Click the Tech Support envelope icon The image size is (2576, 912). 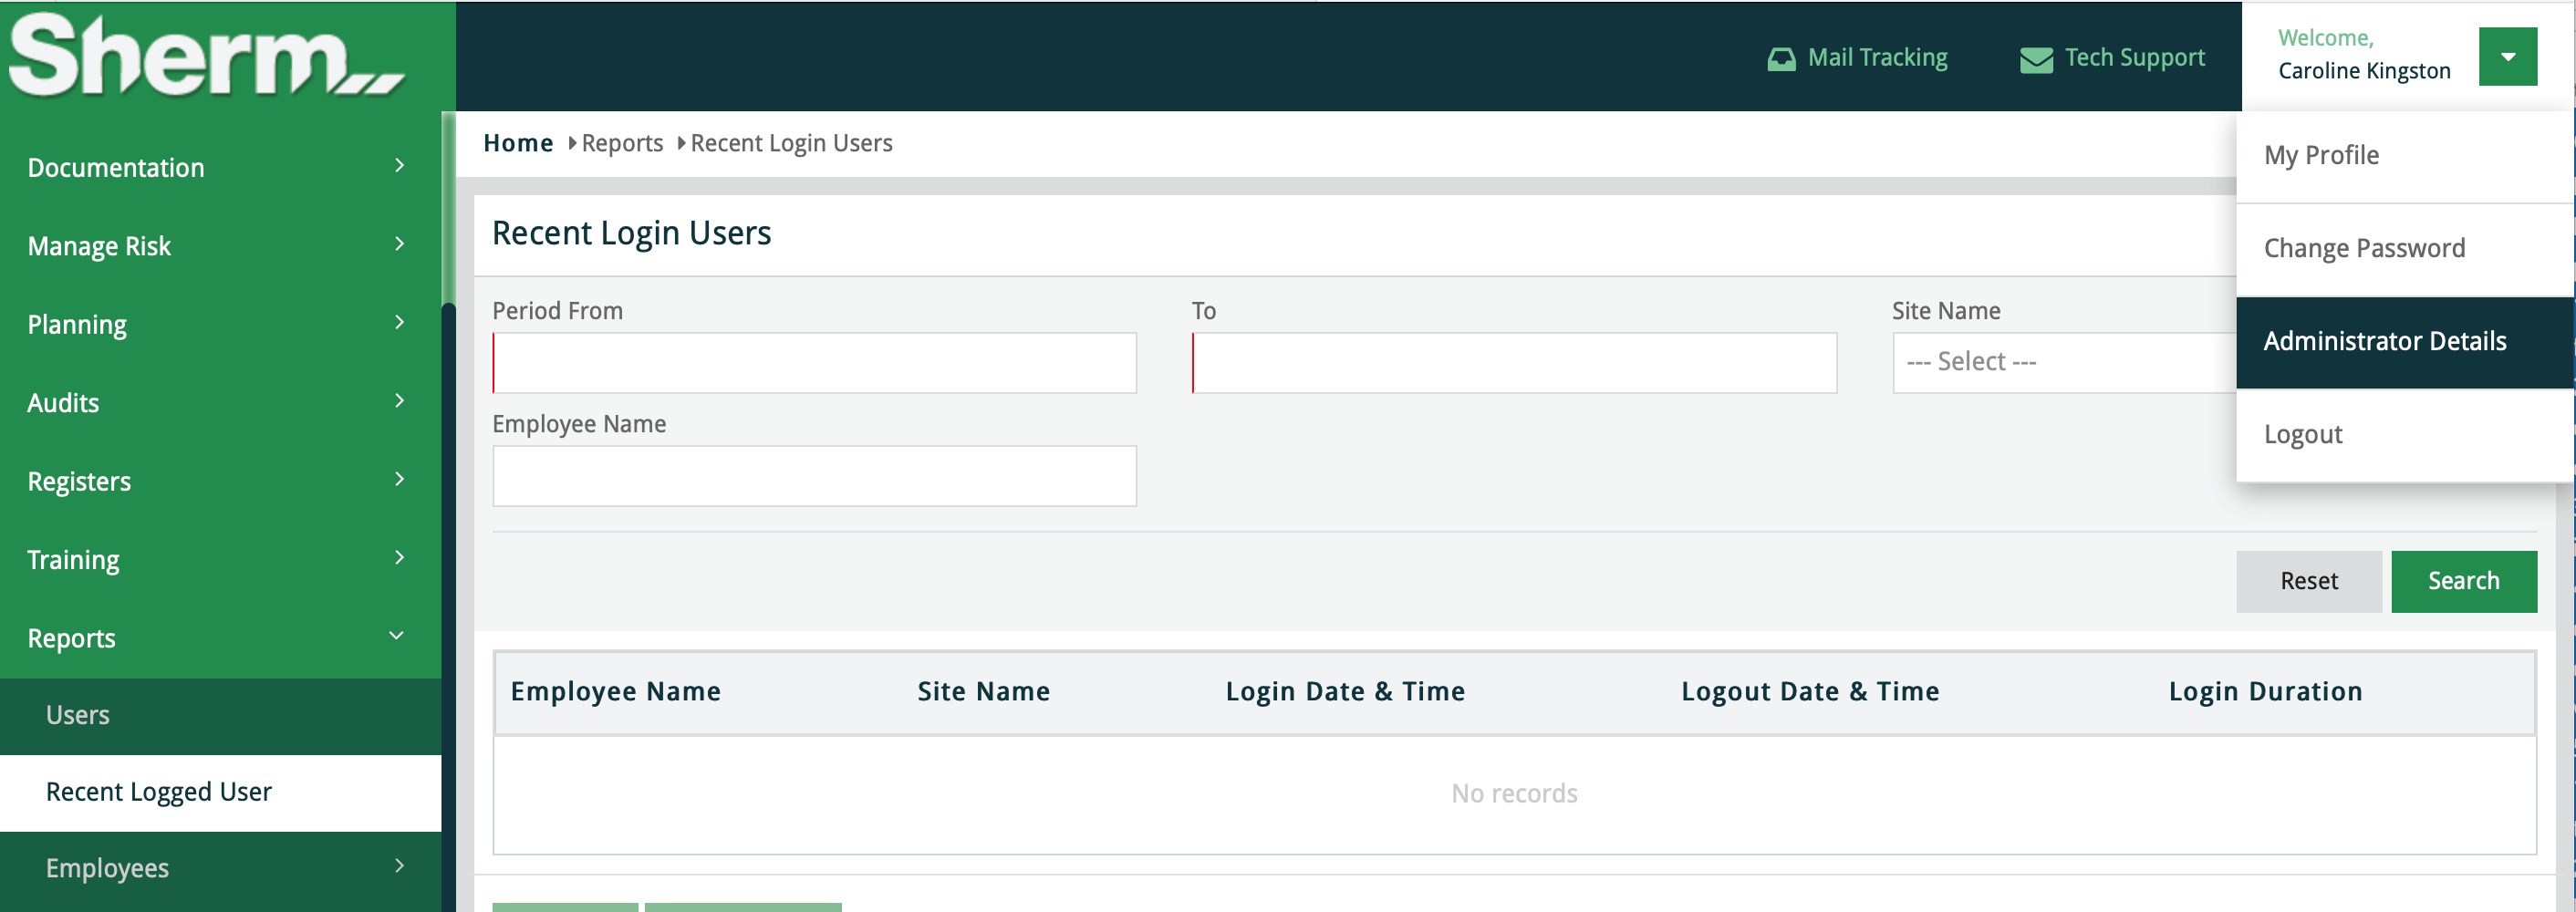(2035, 59)
